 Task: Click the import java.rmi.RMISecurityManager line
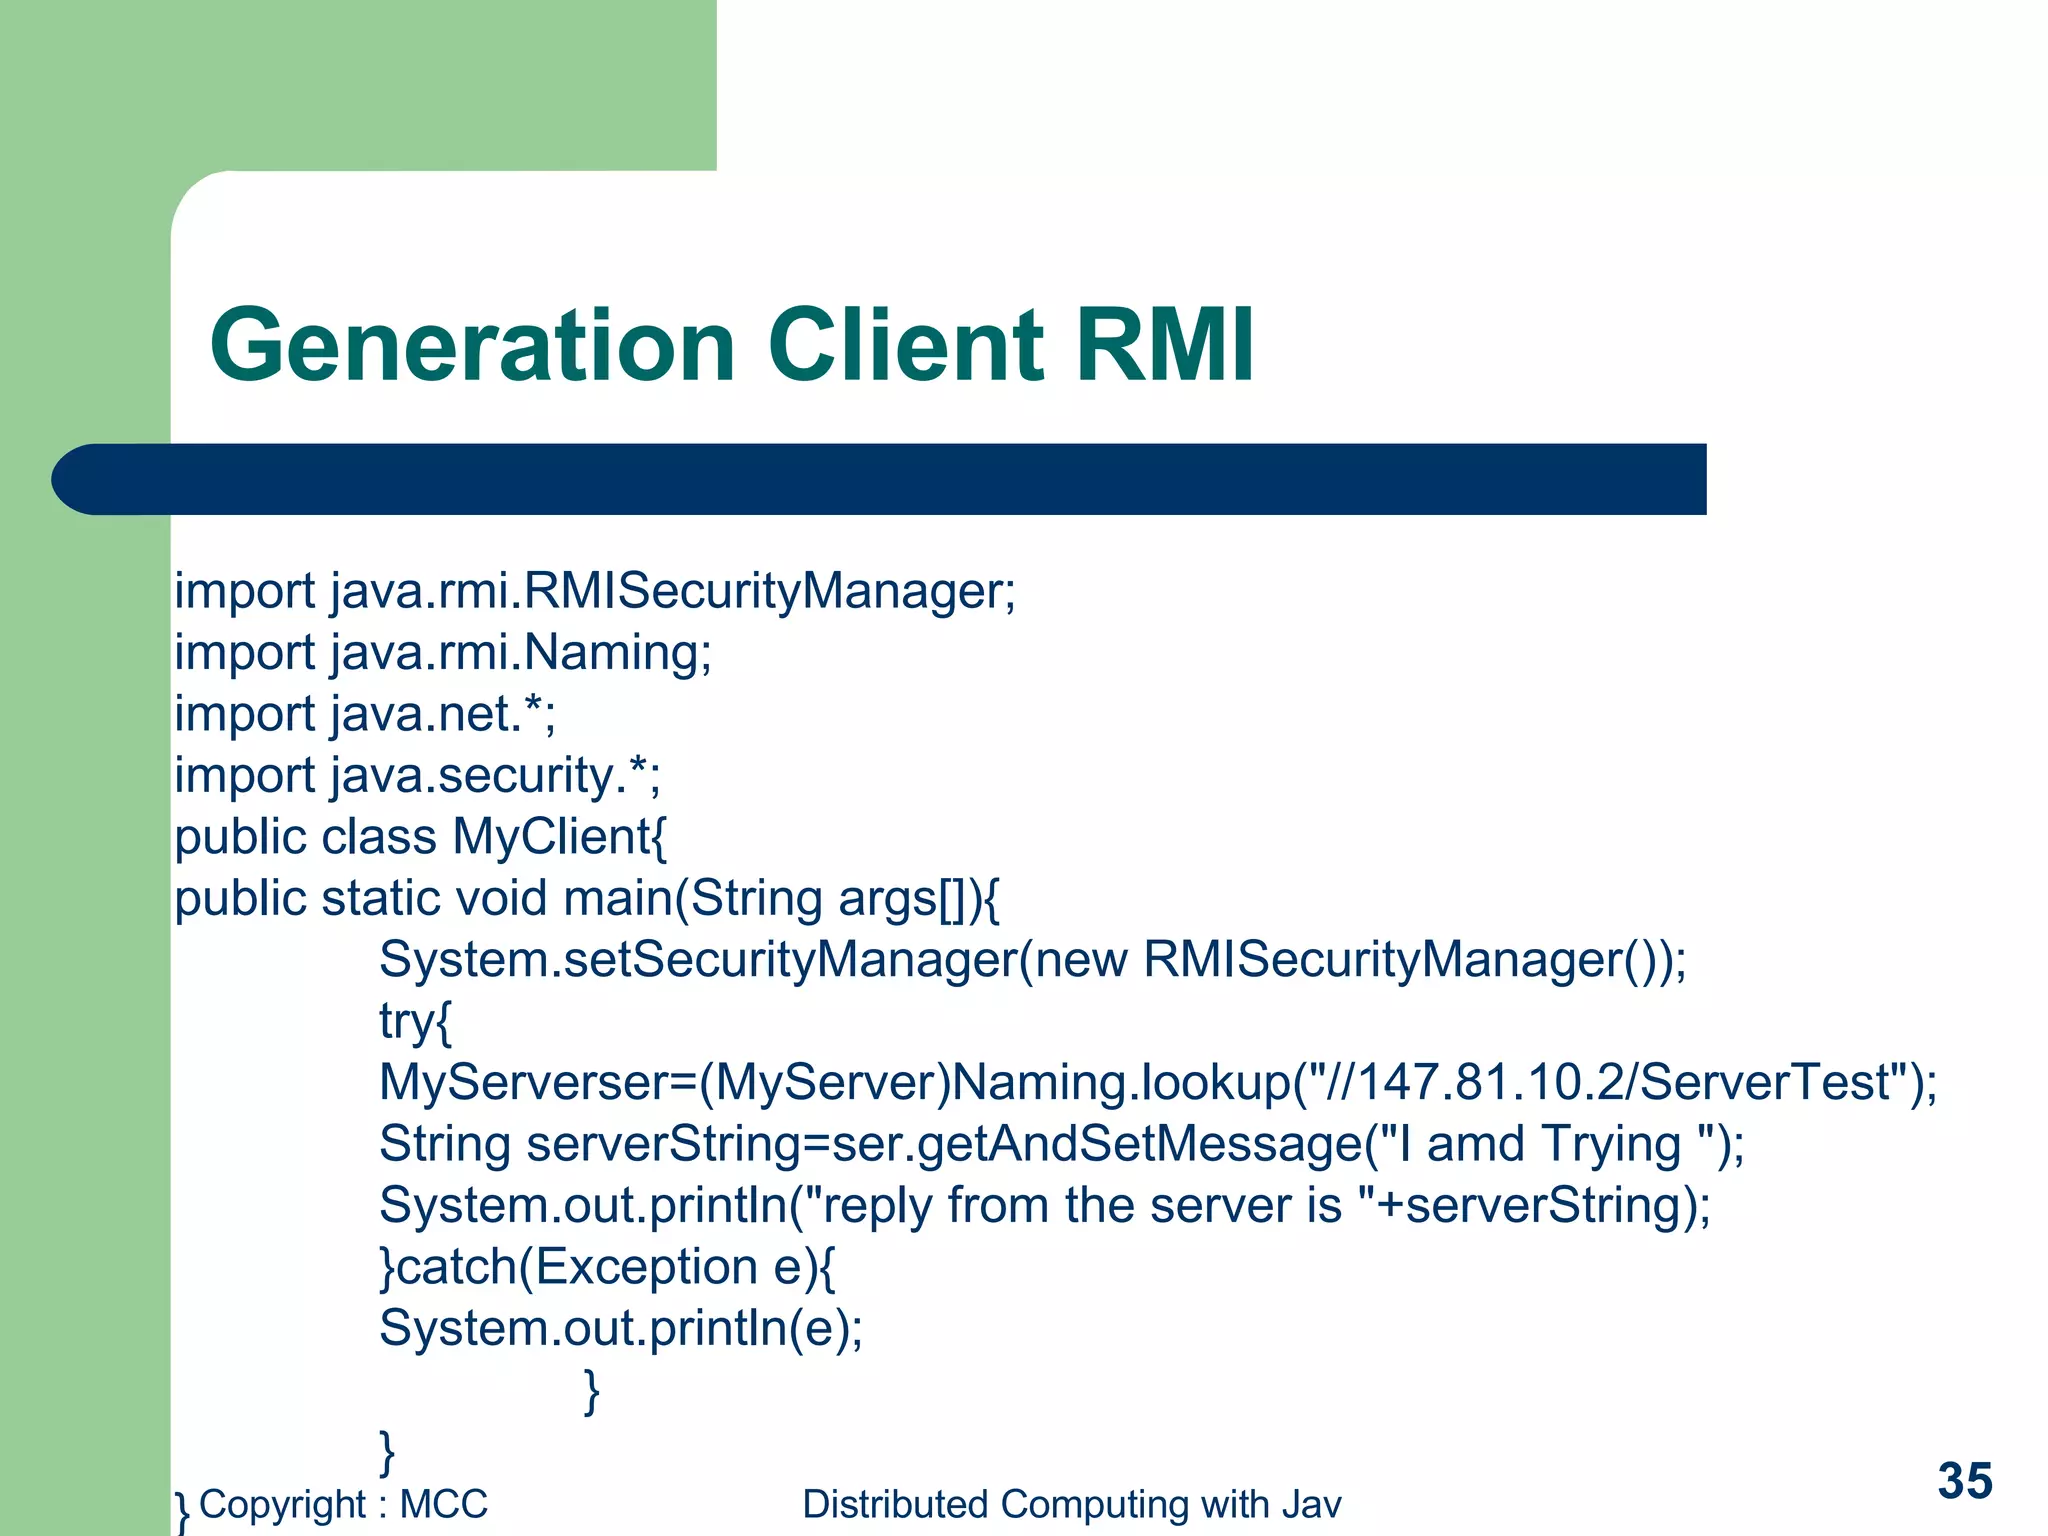tap(595, 590)
